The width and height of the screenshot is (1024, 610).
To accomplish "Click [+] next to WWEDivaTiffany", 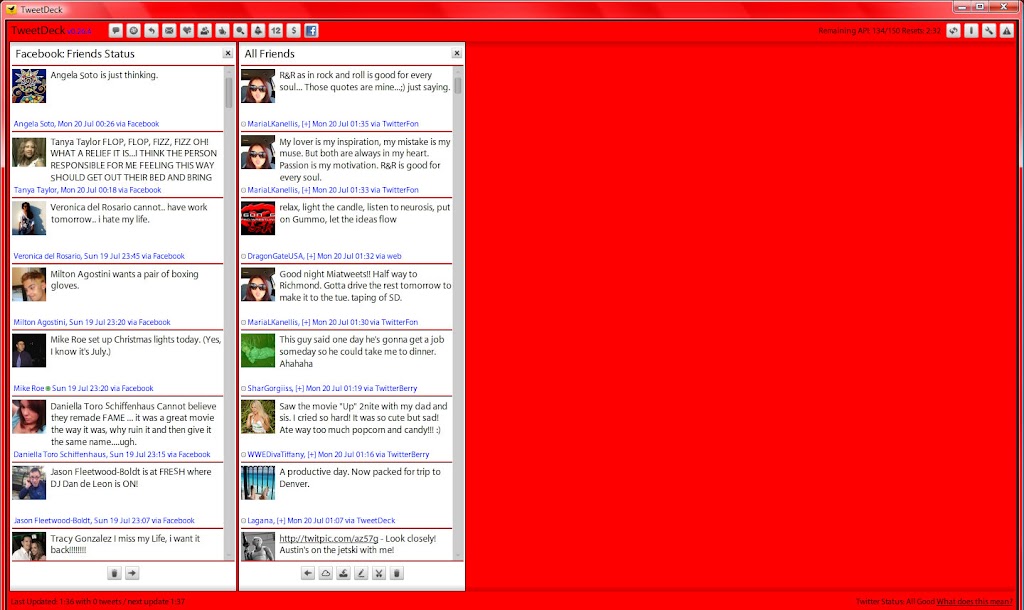I will pos(312,454).
